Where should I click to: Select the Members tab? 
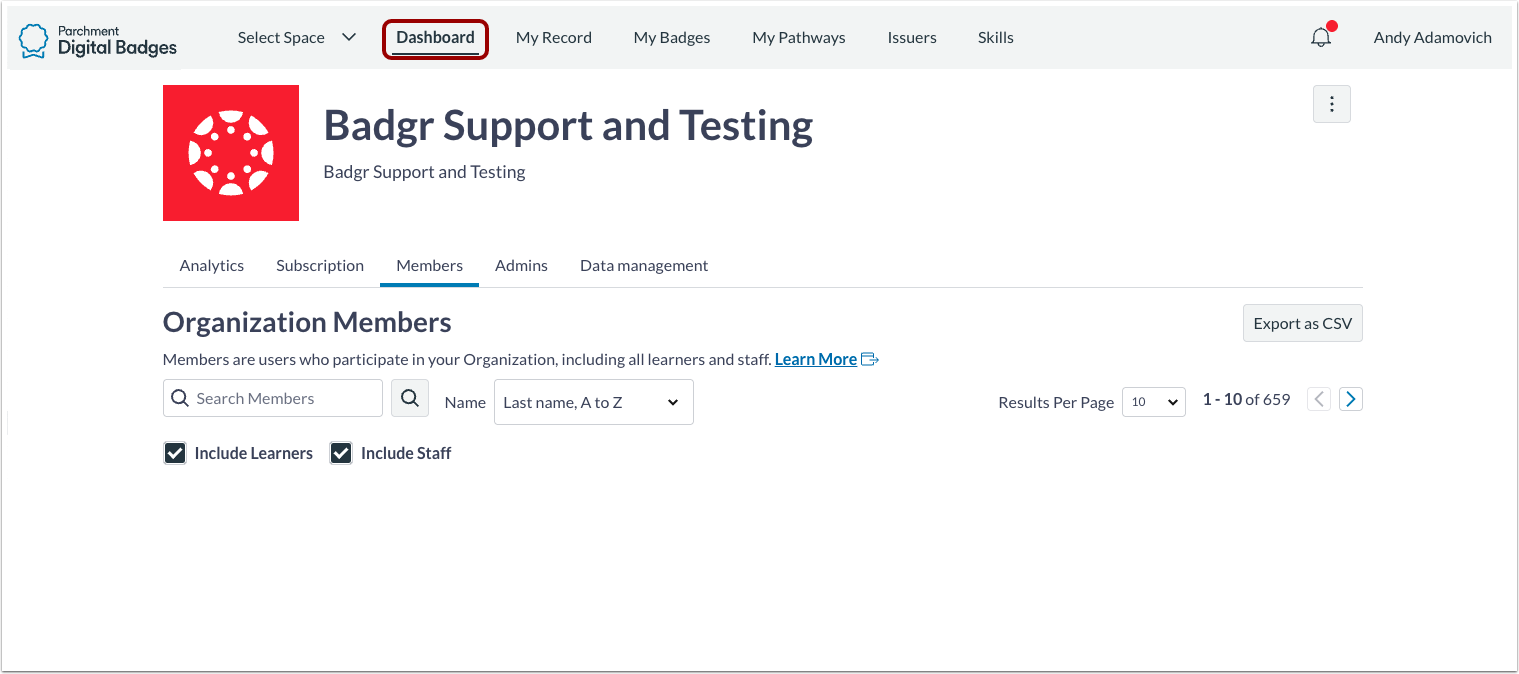tap(429, 265)
